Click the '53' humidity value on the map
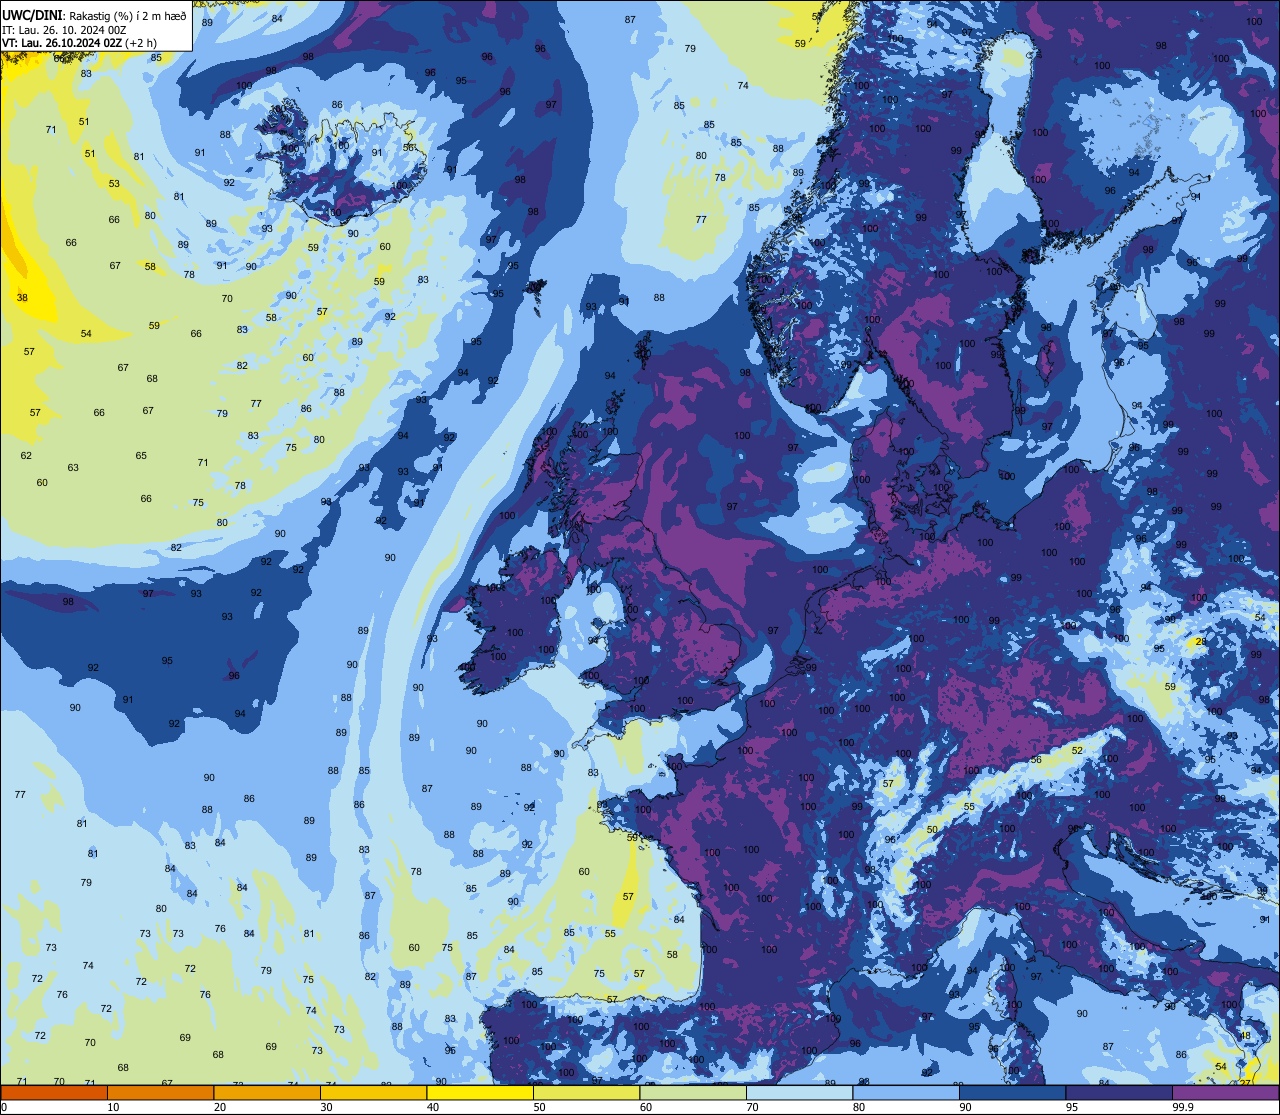 114,183
